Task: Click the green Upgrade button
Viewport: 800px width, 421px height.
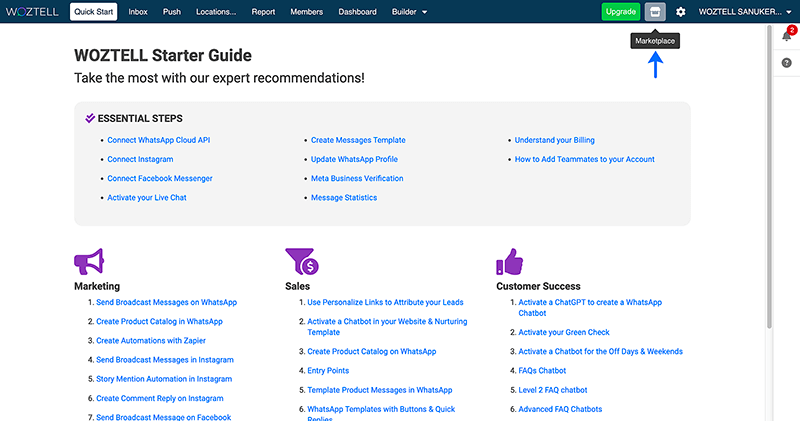Action: pos(620,12)
